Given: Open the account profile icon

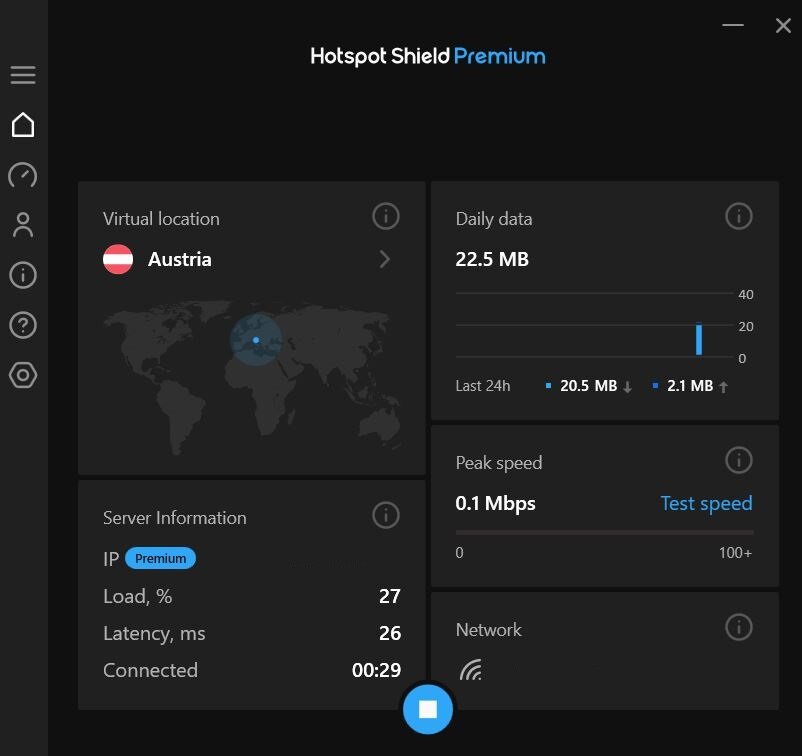Looking at the screenshot, I should tap(23, 225).
